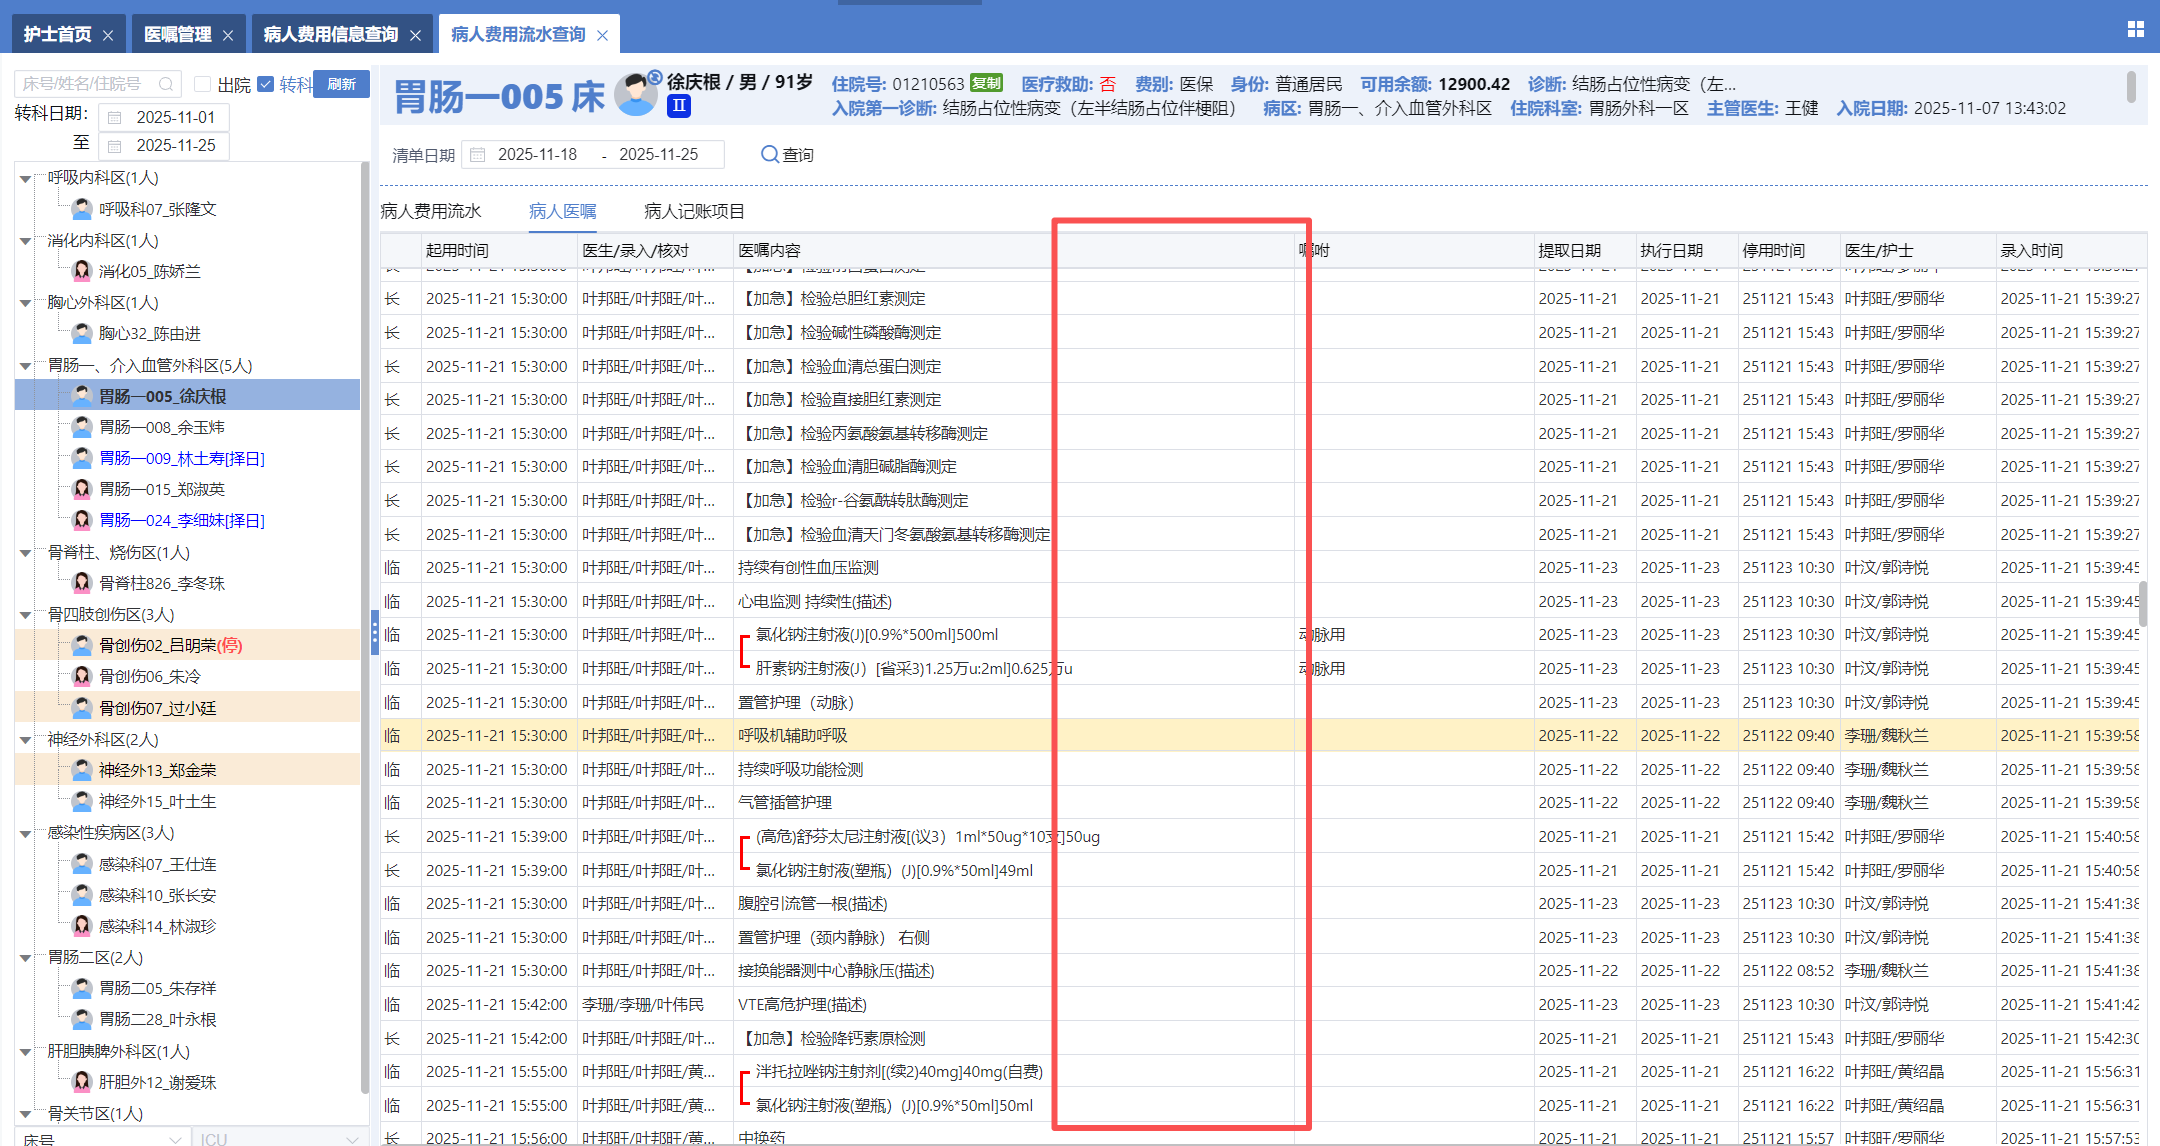
Task: Collapse 胃肠一、介入血管外科区(5人) node
Action: [26, 366]
